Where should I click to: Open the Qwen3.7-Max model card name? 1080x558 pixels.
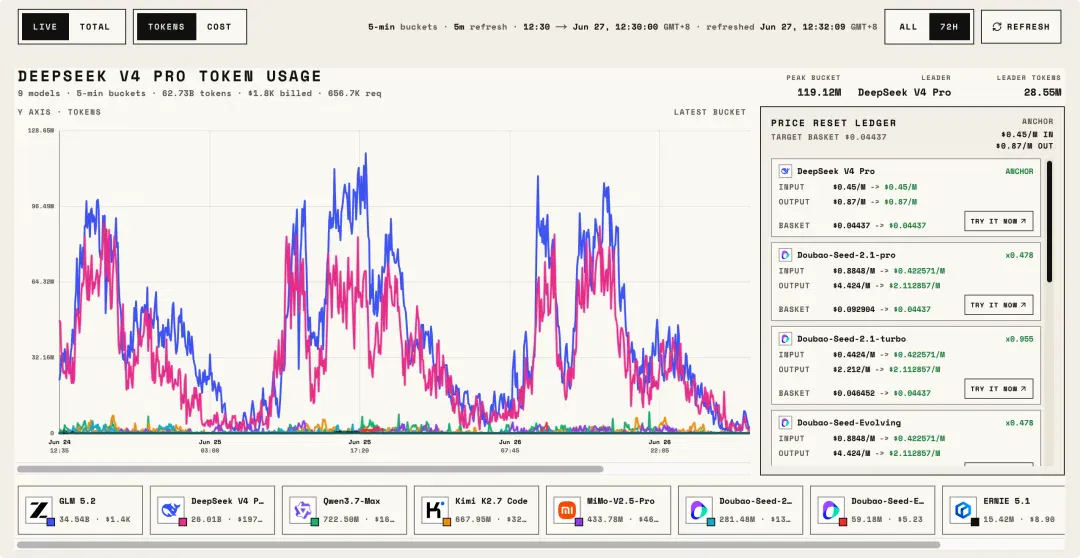351,502
